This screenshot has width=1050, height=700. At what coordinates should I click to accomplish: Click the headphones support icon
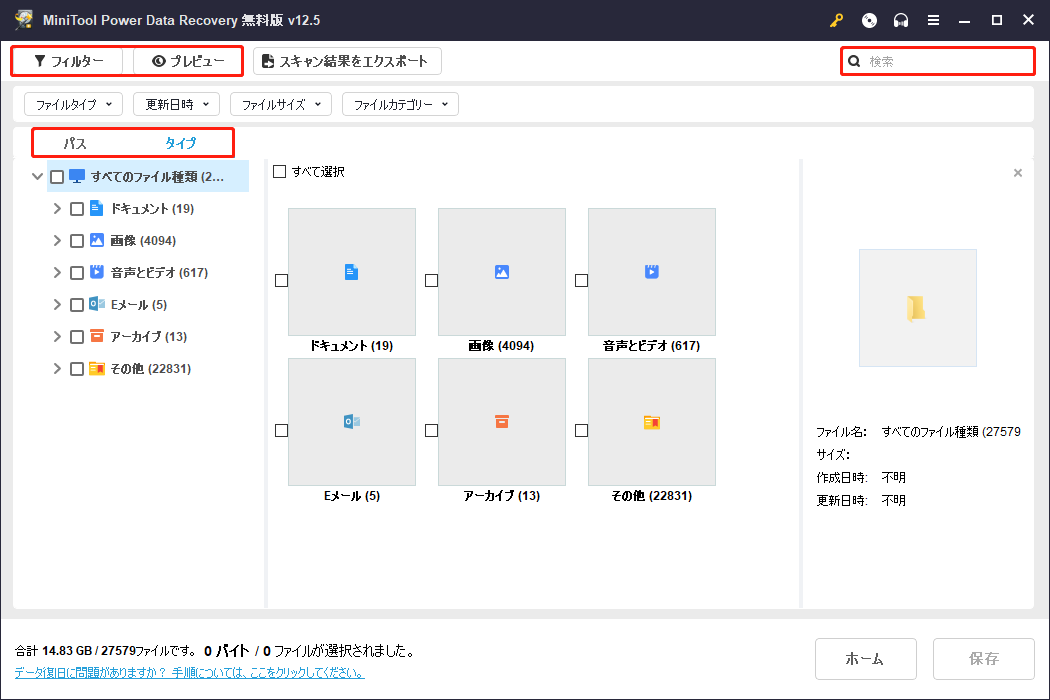tap(901, 20)
